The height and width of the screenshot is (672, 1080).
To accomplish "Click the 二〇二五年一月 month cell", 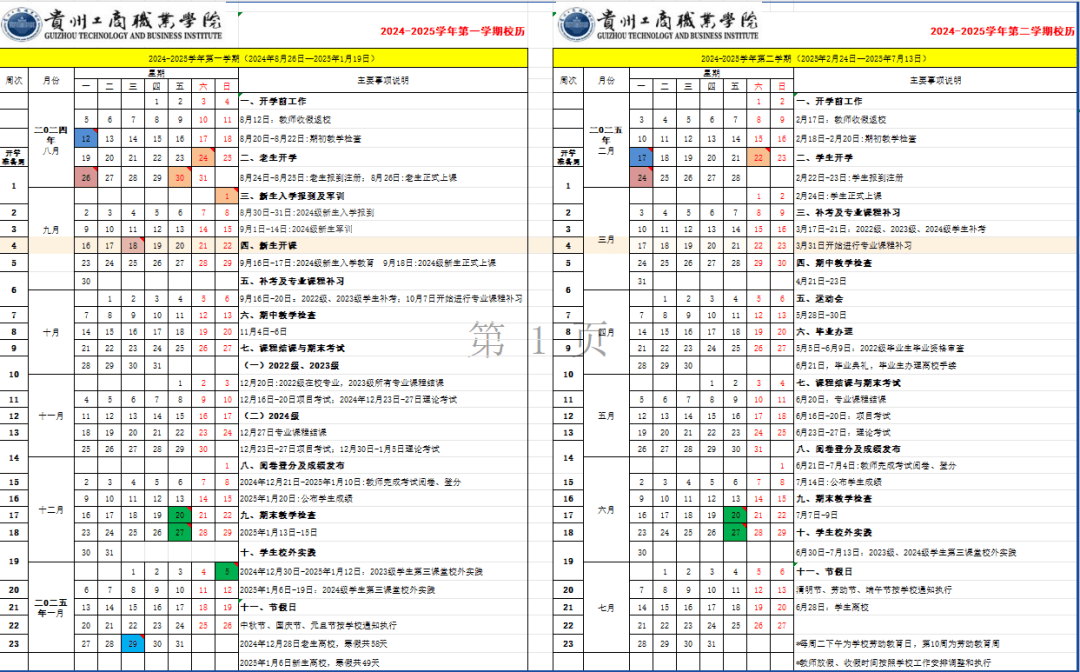I will [51, 608].
